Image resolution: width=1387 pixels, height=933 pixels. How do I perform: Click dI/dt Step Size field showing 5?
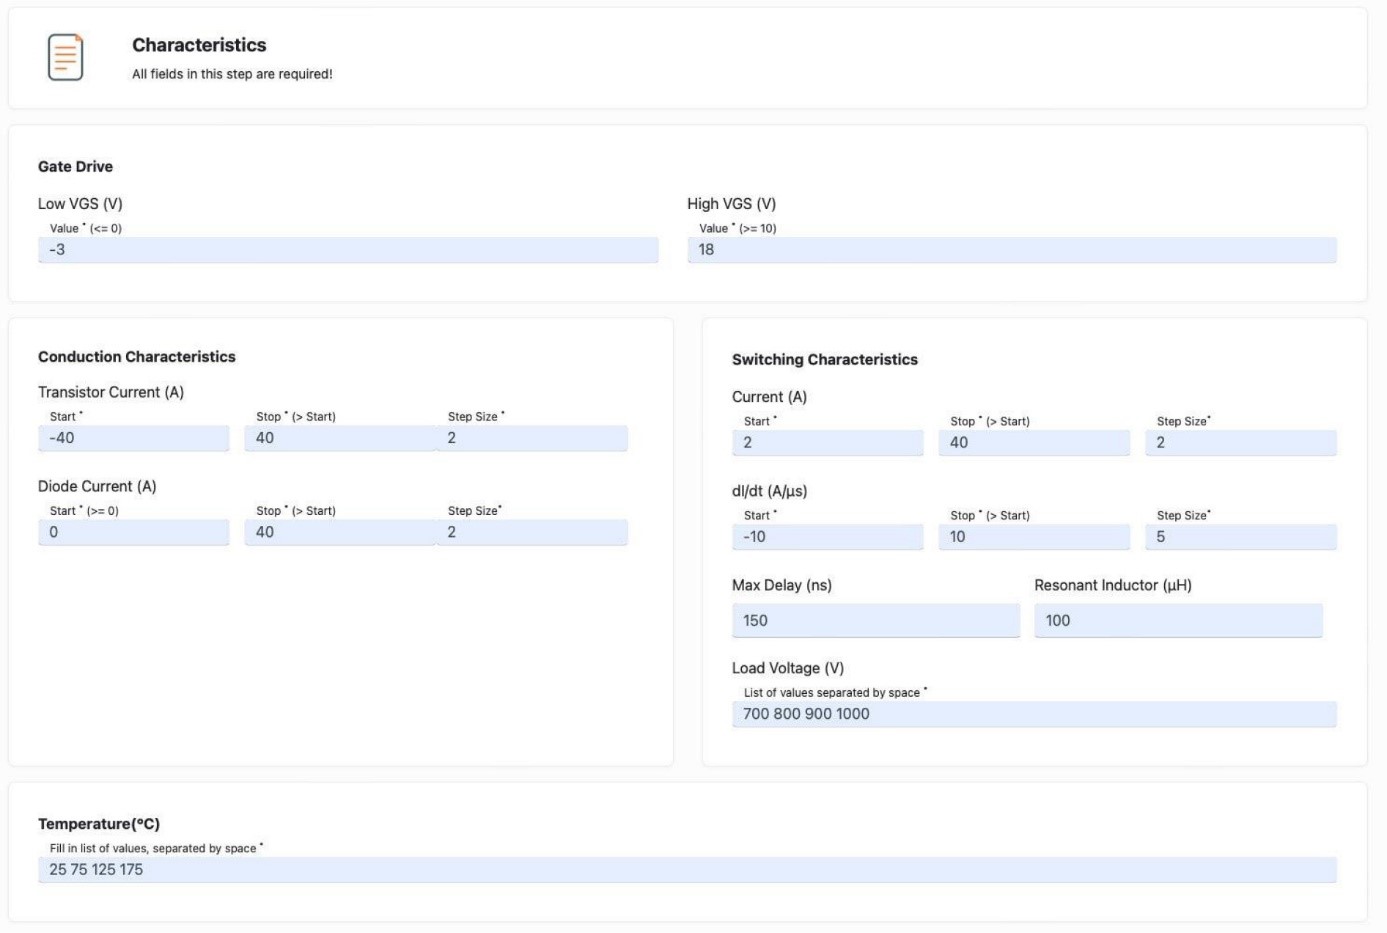(x=1241, y=537)
